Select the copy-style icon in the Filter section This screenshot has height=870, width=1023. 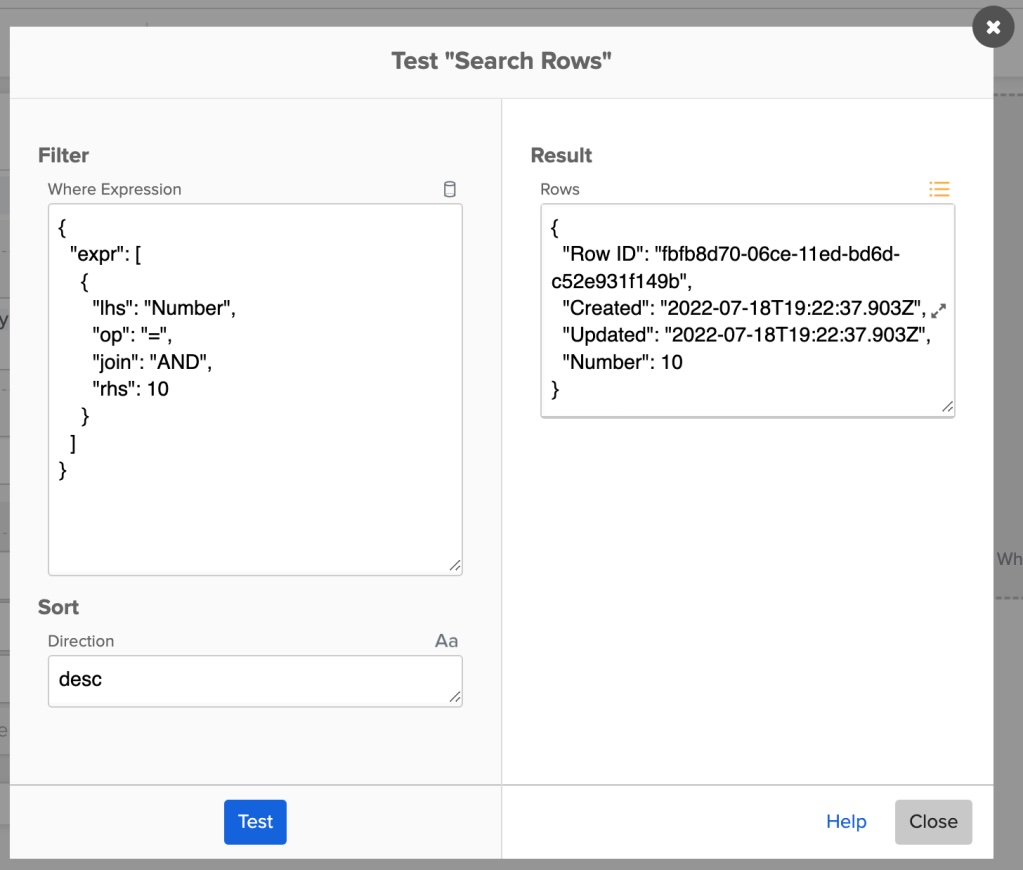(448, 188)
